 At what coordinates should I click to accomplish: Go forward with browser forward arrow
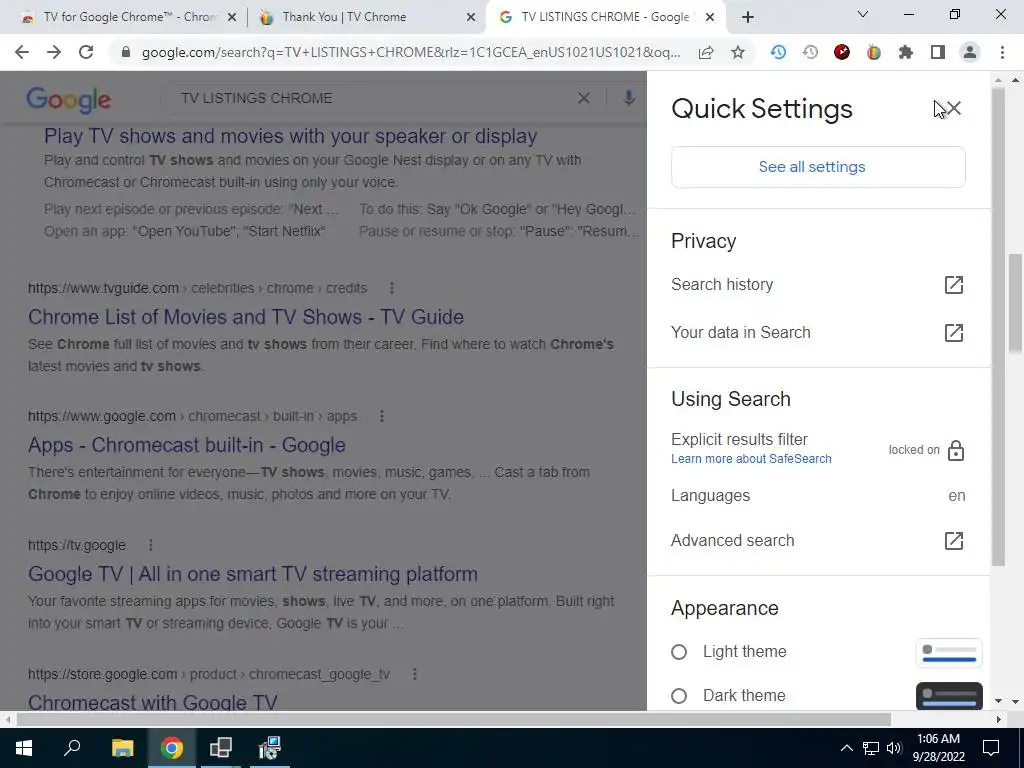pyautogui.click(x=54, y=52)
